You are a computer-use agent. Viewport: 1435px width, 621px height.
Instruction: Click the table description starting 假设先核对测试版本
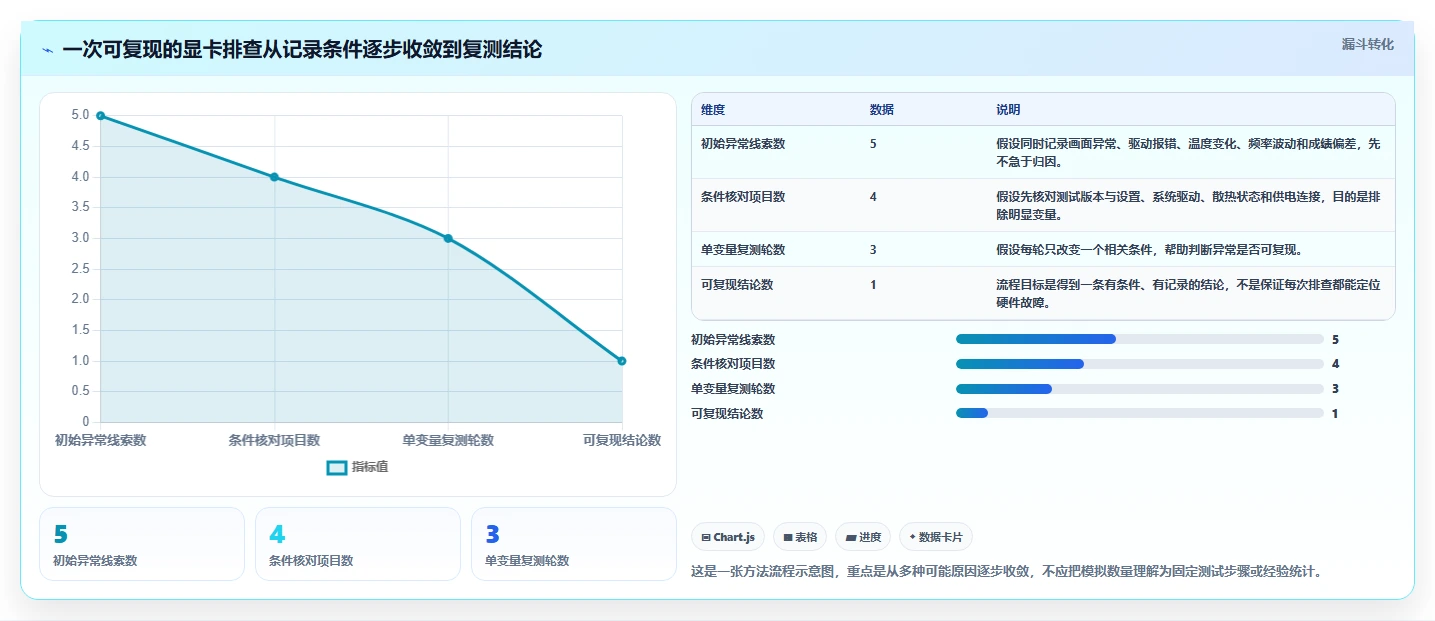pyautogui.click(x=1188, y=205)
